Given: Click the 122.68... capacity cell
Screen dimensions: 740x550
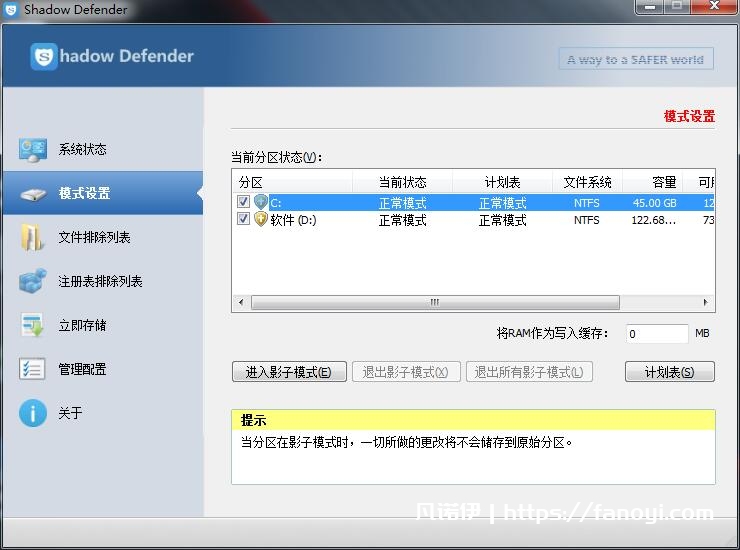Looking at the screenshot, I should tap(654, 220).
